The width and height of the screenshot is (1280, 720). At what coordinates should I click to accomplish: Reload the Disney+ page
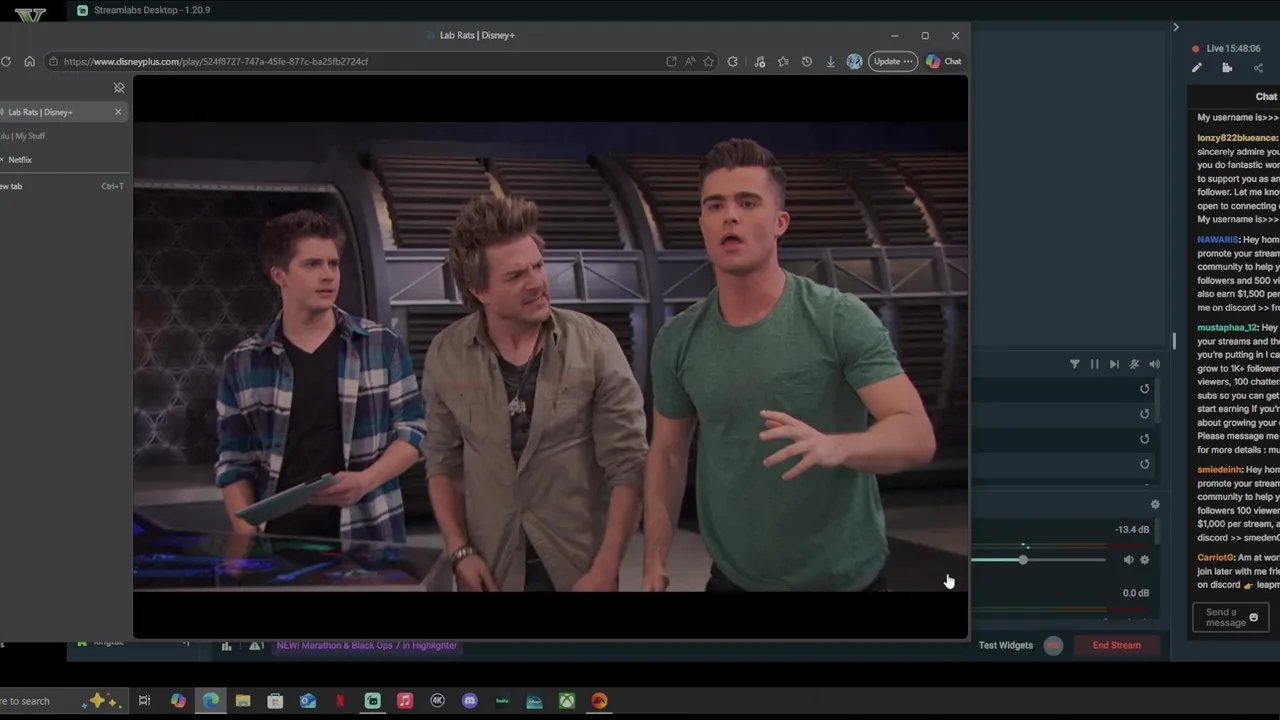click(x=6, y=61)
